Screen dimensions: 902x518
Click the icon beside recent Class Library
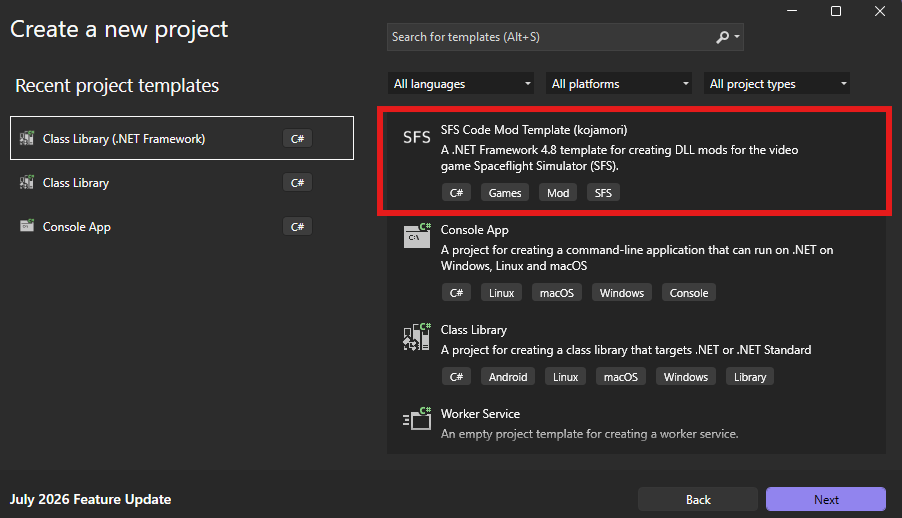click(26, 182)
